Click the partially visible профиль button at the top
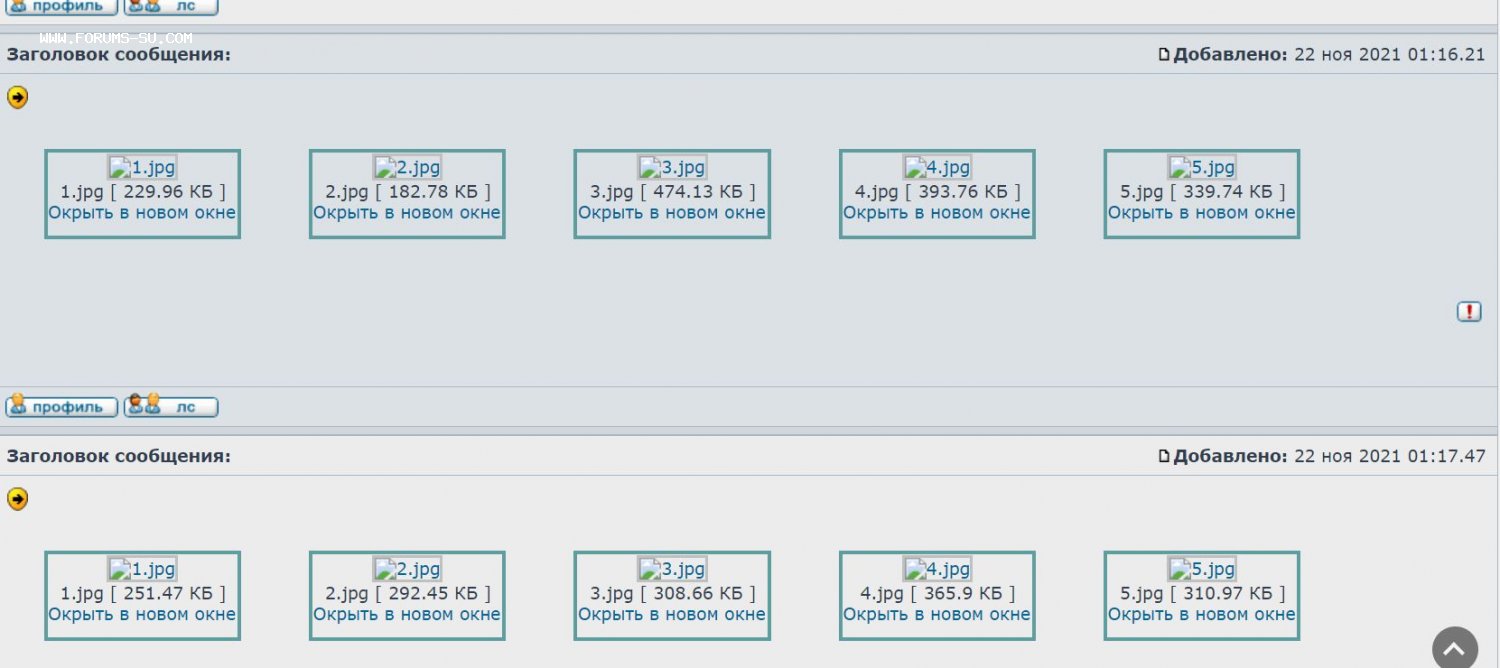Viewport: 1500px width, 668px height. pos(61,7)
